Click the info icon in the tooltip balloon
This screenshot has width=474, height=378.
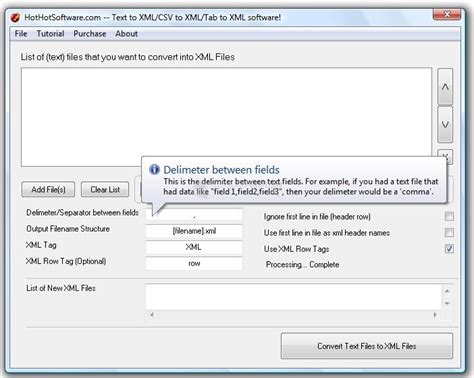tap(154, 169)
